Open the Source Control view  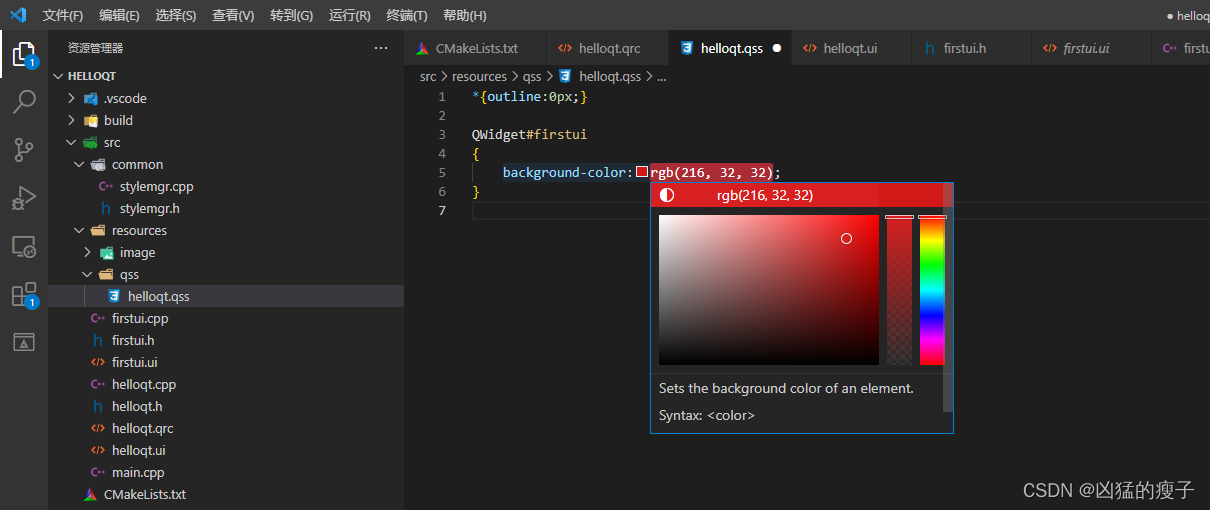(24, 150)
